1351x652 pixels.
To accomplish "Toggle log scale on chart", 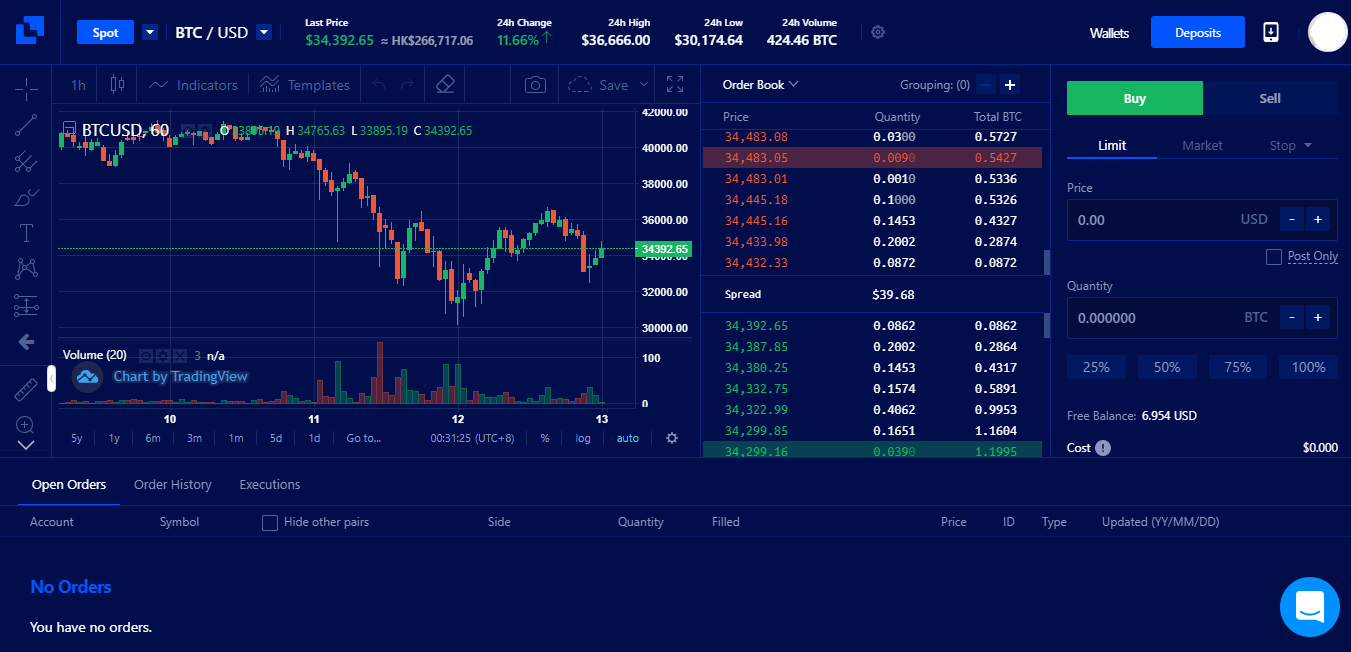I will point(583,438).
